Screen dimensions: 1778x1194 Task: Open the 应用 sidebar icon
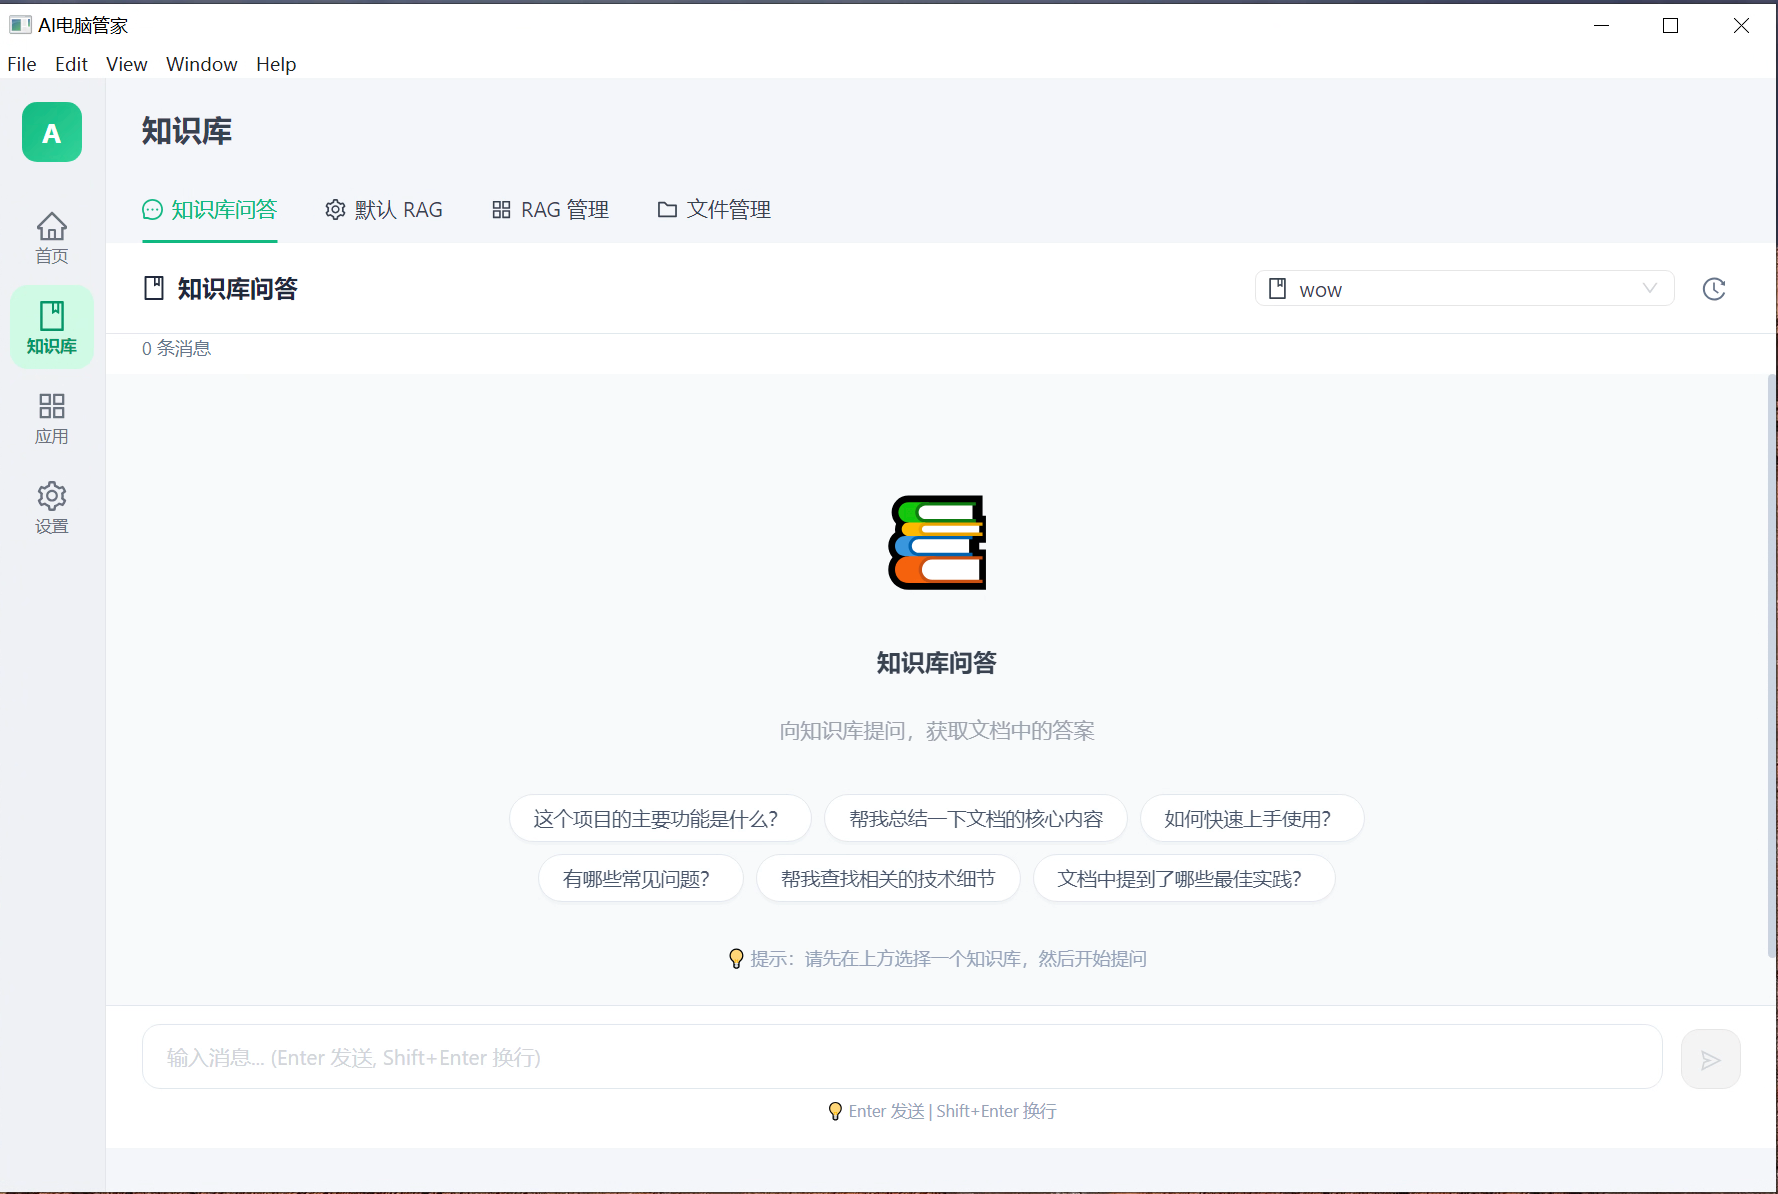[x=51, y=417]
